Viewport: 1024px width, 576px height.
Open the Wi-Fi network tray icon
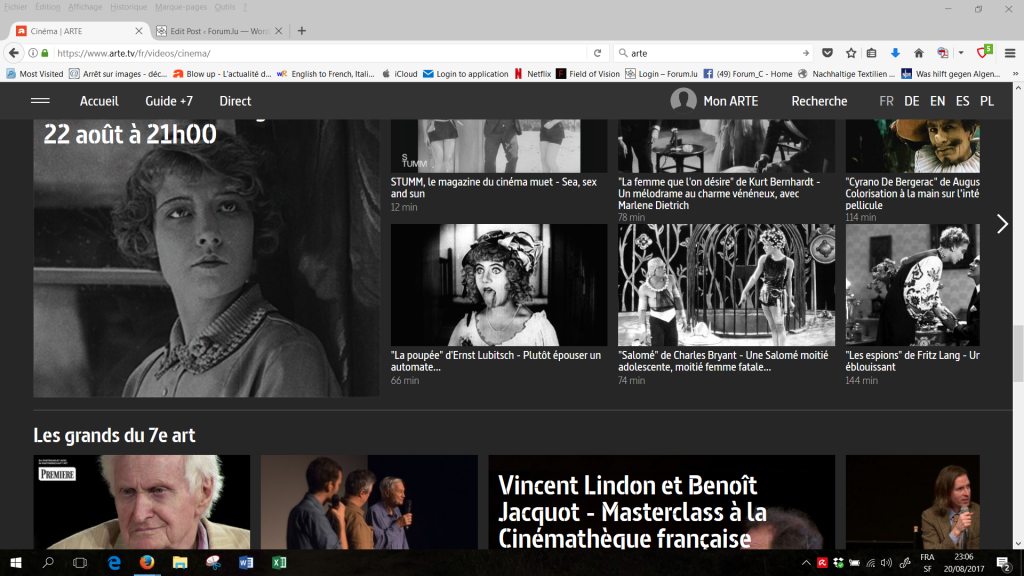coord(871,562)
